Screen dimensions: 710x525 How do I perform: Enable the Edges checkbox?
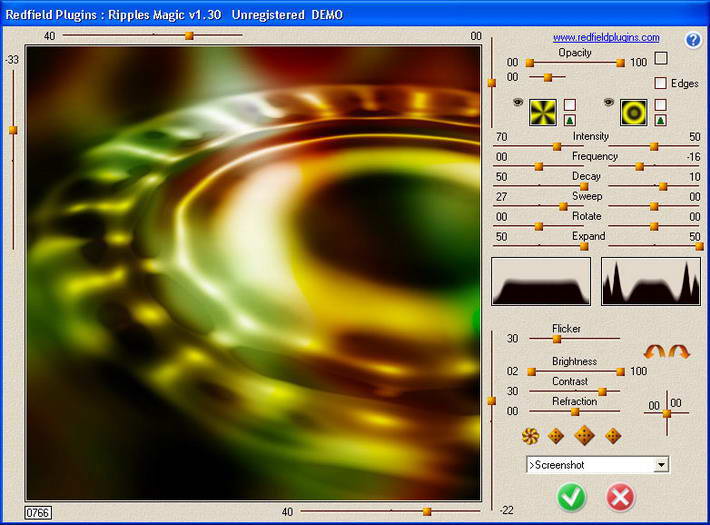point(661,83)
